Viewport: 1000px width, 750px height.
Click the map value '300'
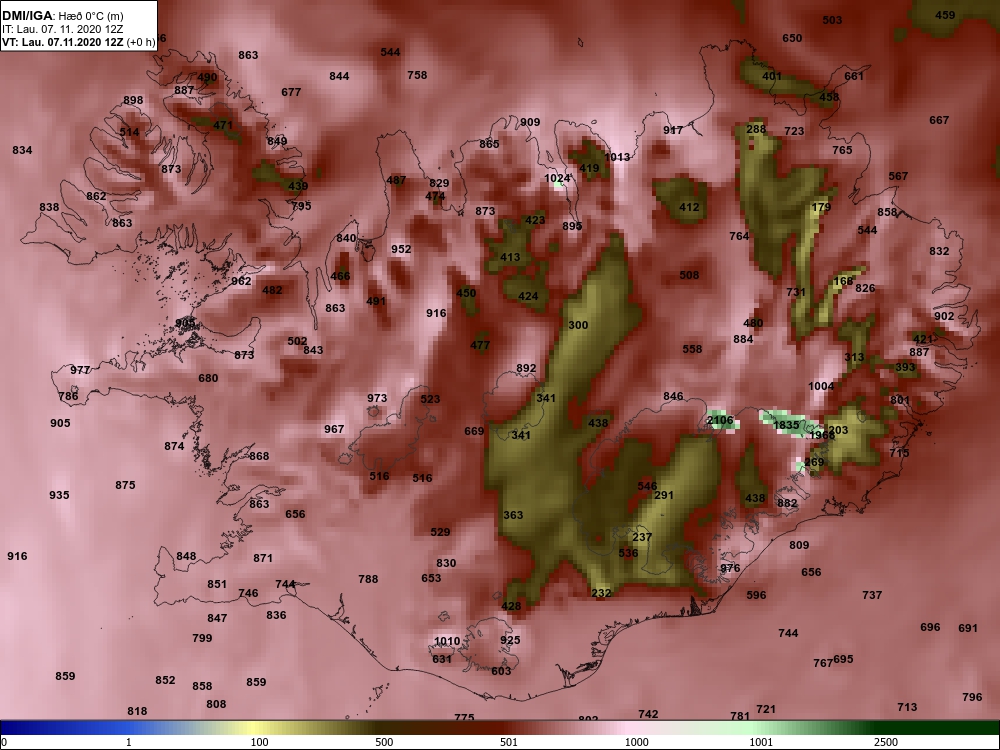578,325
